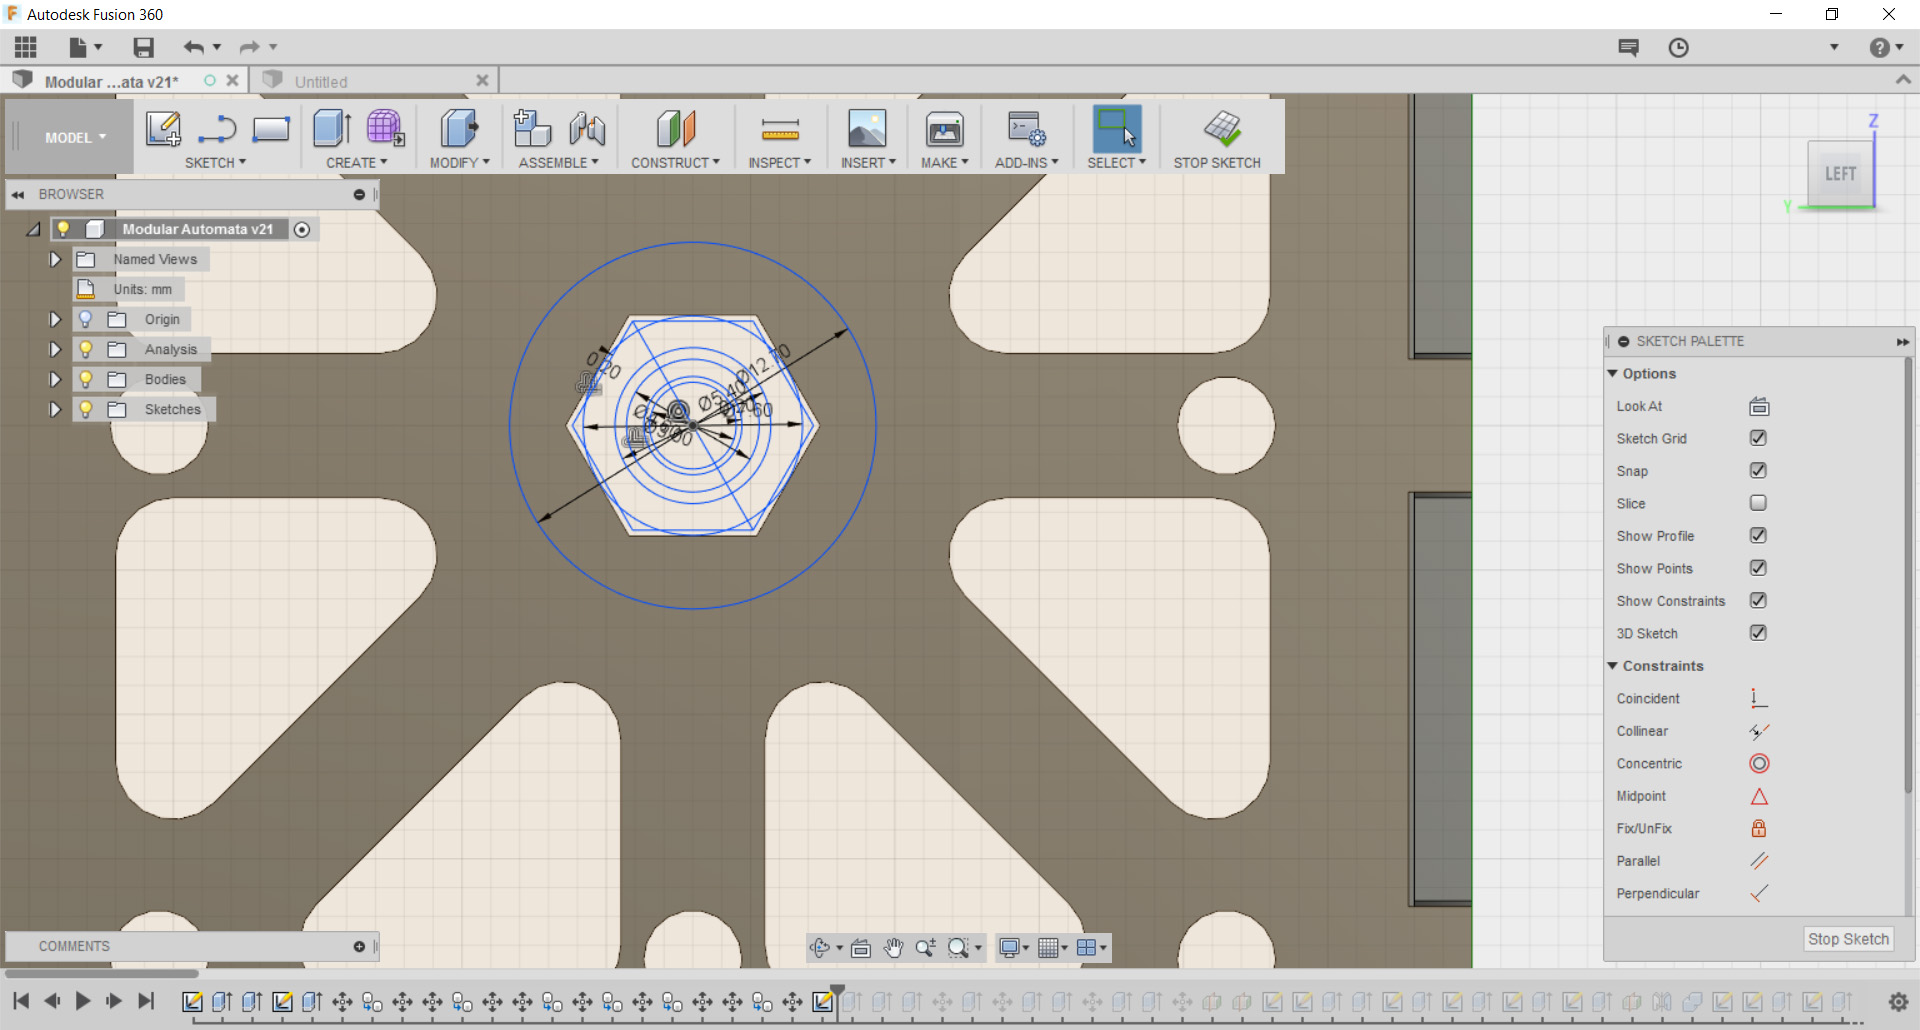Apply the Concentric constraint icon
The width and height of the screenshot is (1920, 1030).
pos(1759,764)
